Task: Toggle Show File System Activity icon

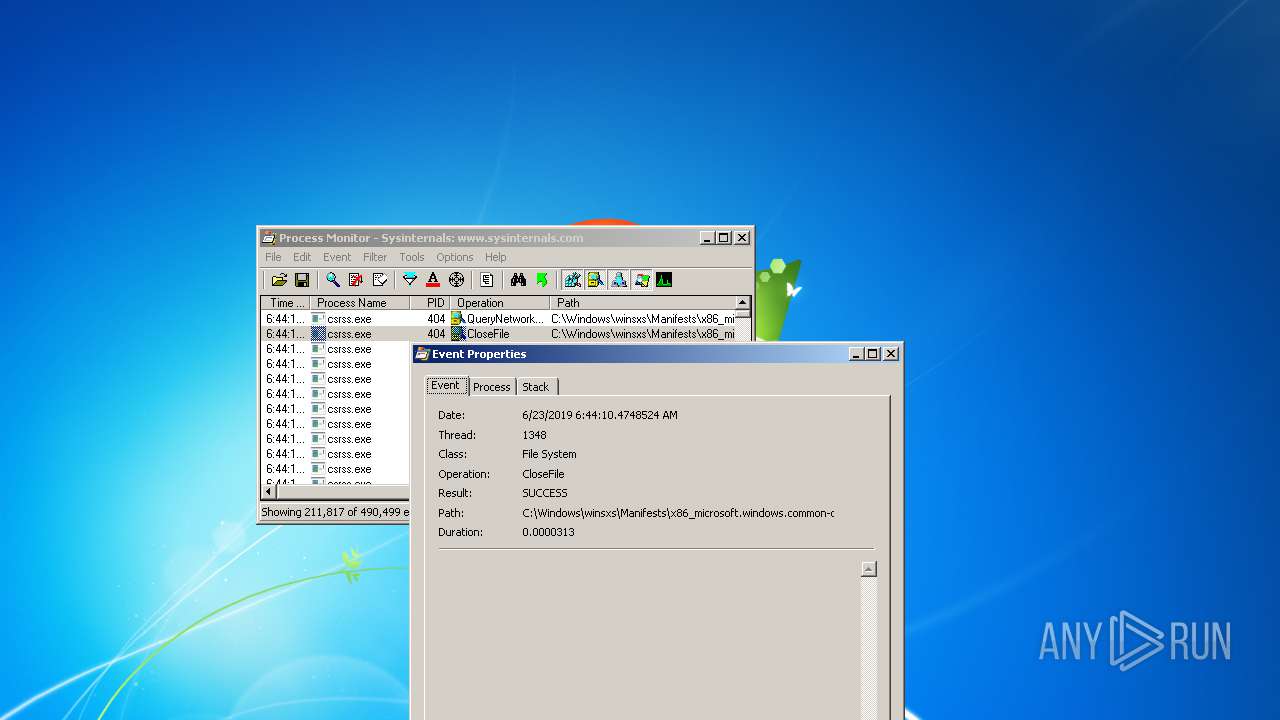Action: [x=595, y=280]
